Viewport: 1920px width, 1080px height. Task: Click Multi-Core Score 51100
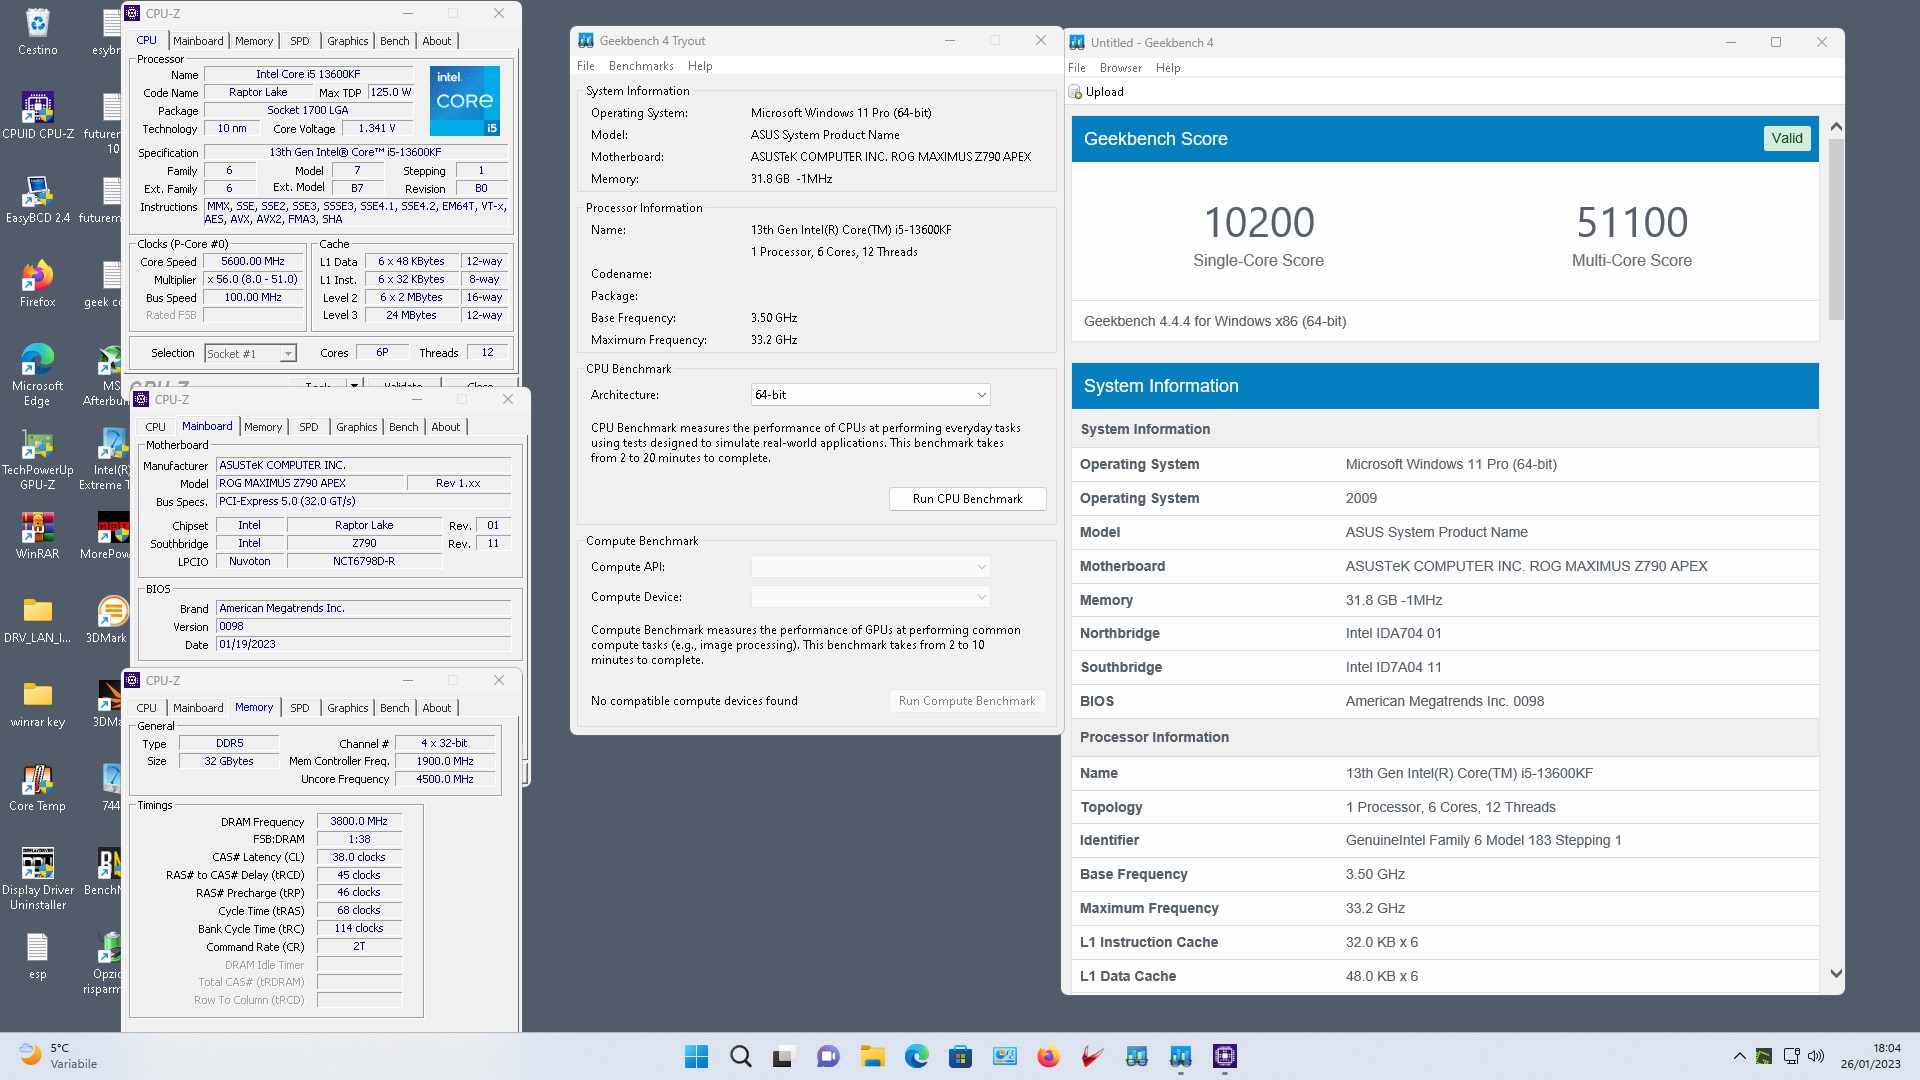pyautogui.click(x=1632, y=223)
